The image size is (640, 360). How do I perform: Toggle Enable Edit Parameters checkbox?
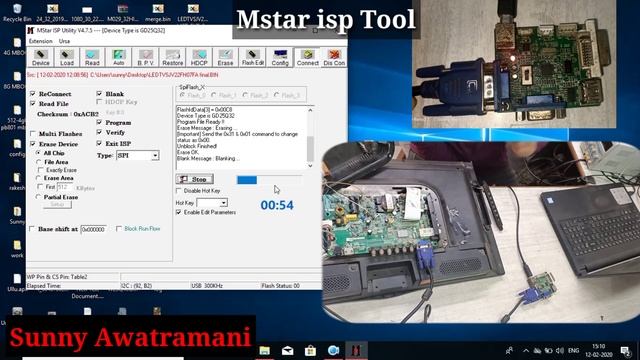pos(178,212)
